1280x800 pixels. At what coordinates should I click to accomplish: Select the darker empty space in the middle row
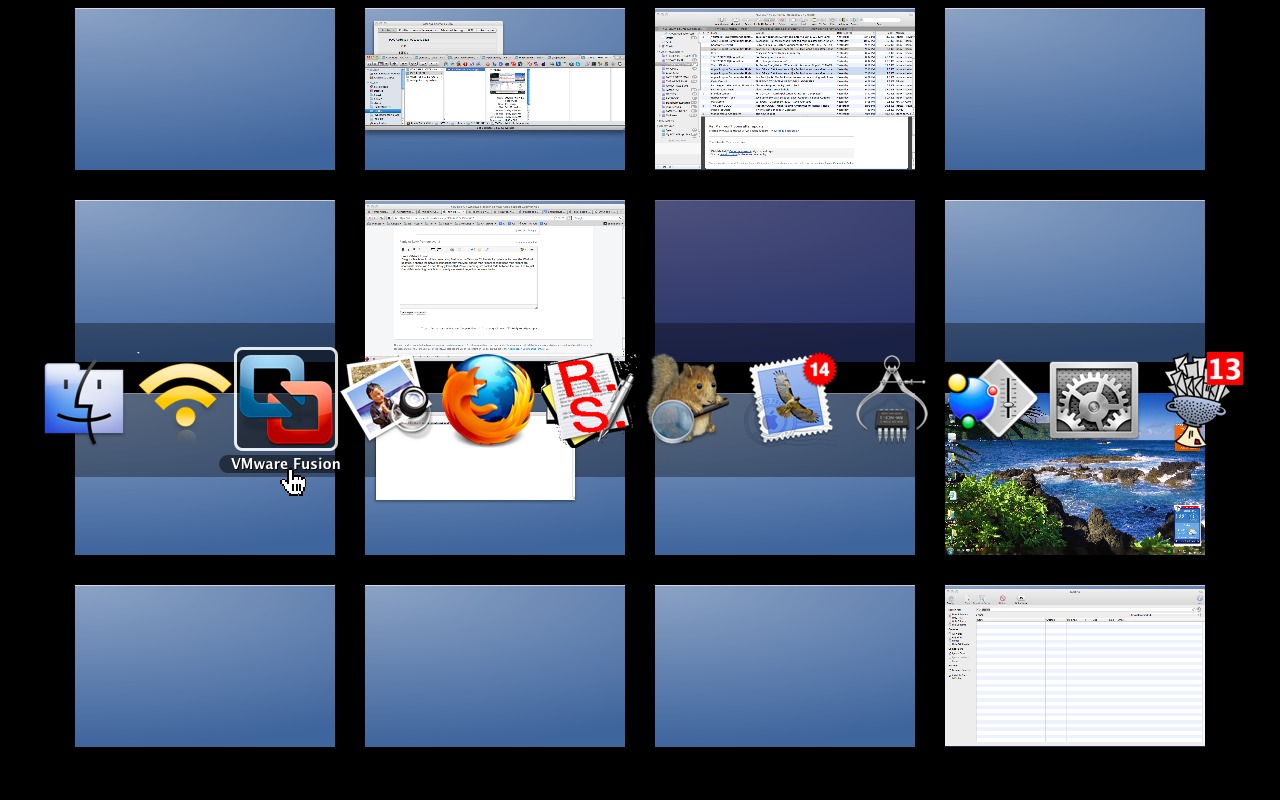(785, 280)
